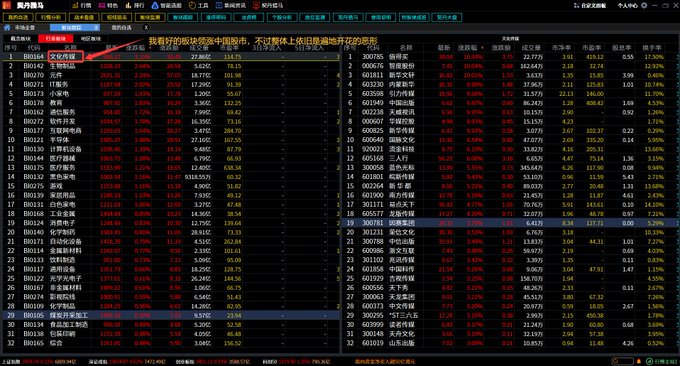Open the 行情 quotes menu icon

tap(76, 6)
